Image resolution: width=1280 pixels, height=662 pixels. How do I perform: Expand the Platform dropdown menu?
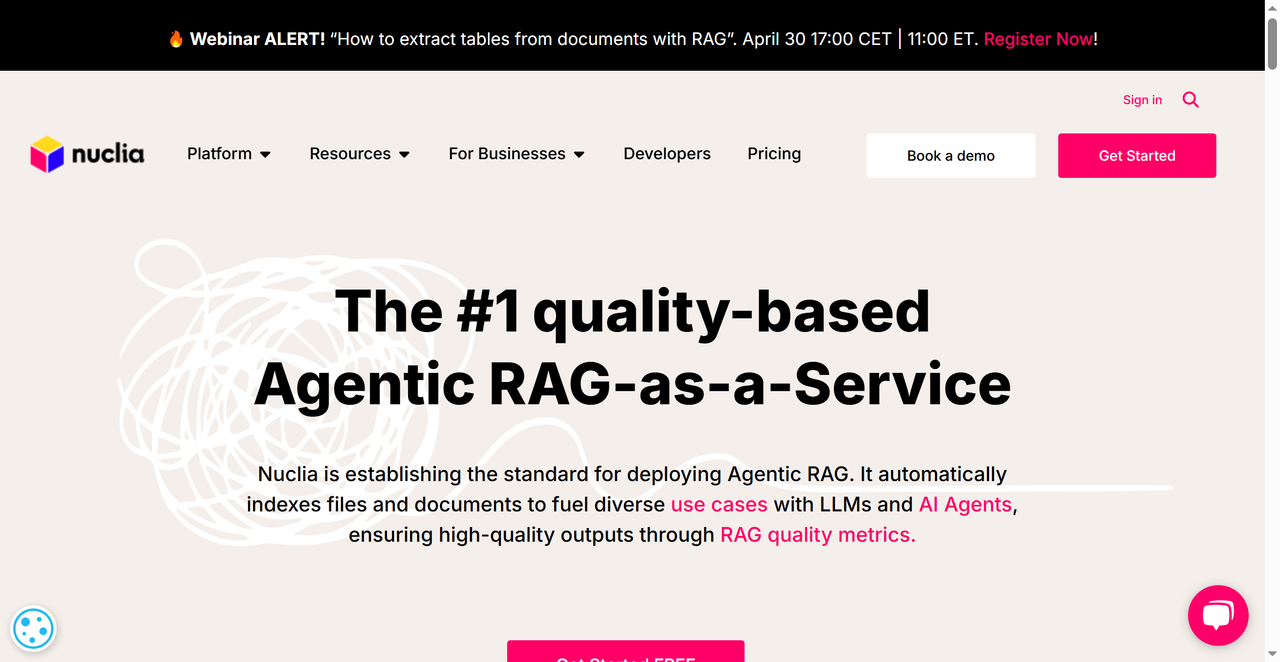tap(229, 154)
